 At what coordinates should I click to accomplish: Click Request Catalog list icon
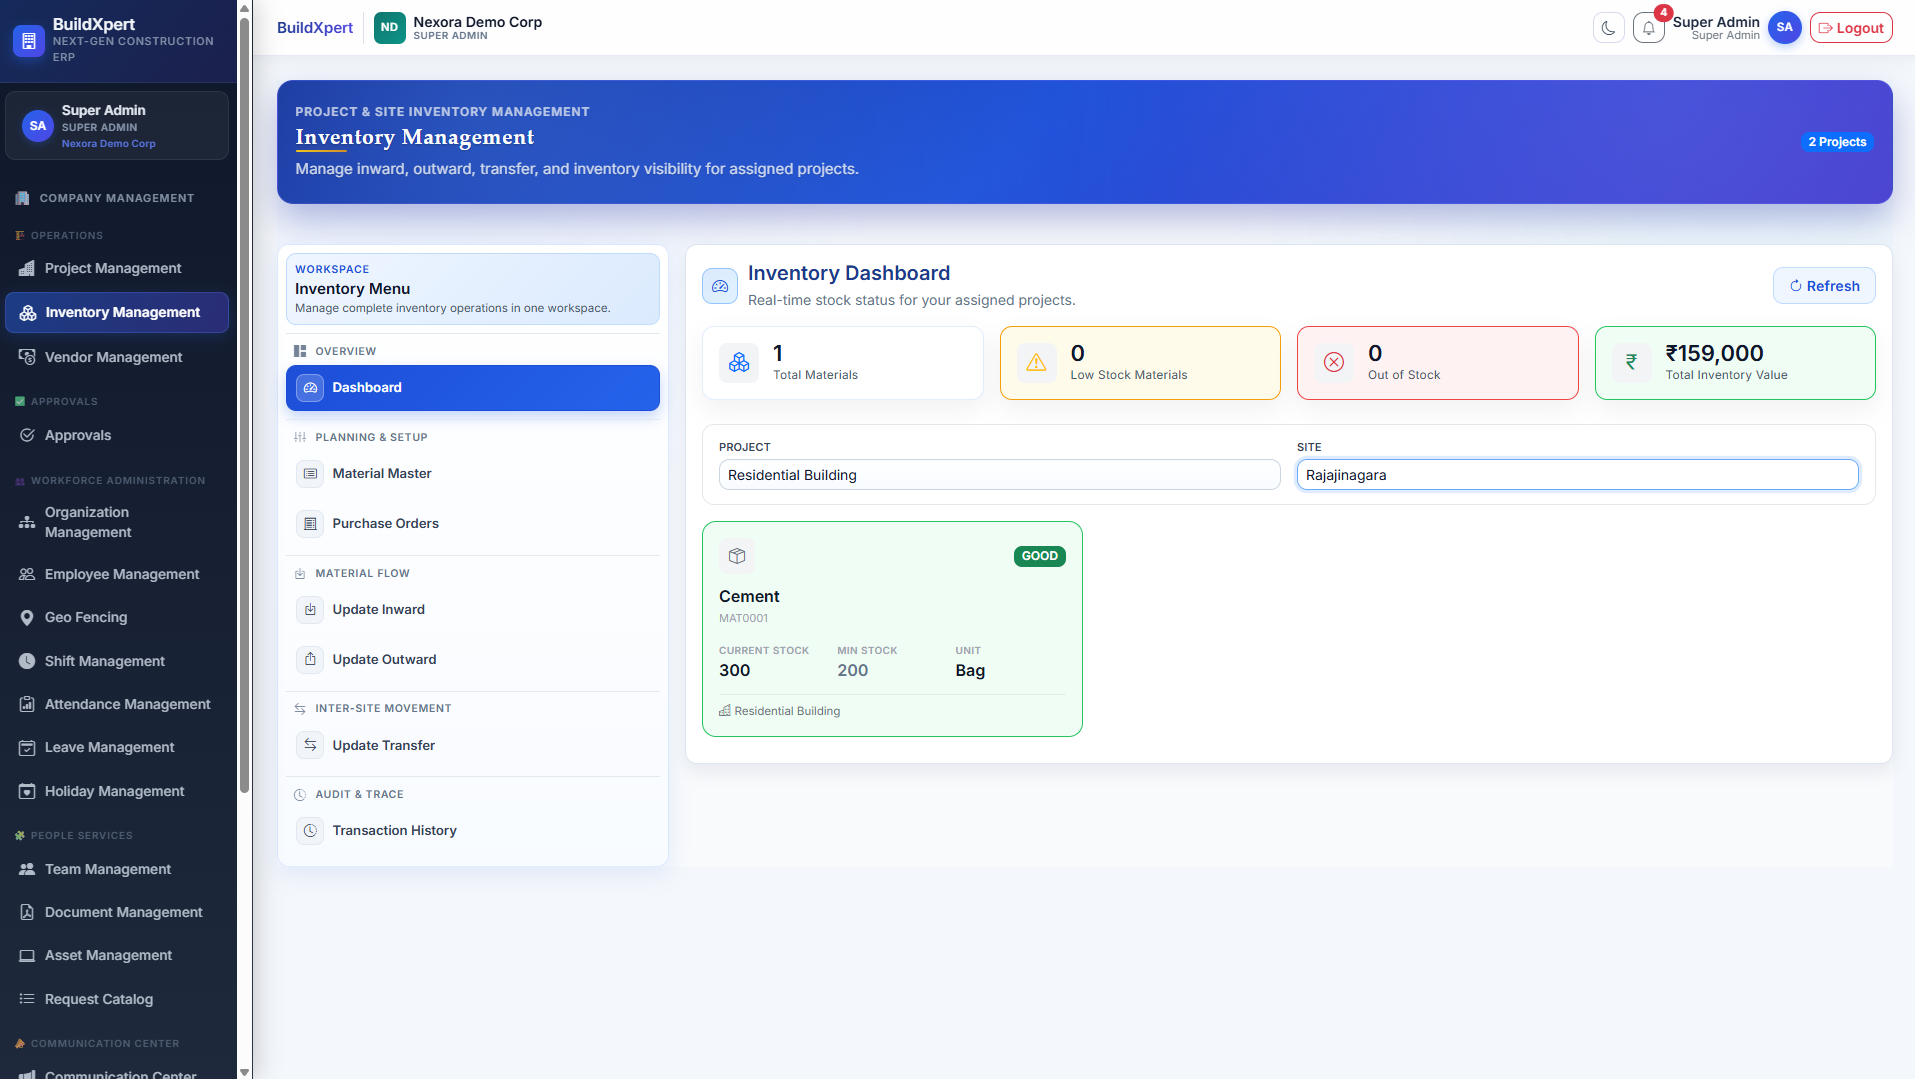click(x=27, y=999)
